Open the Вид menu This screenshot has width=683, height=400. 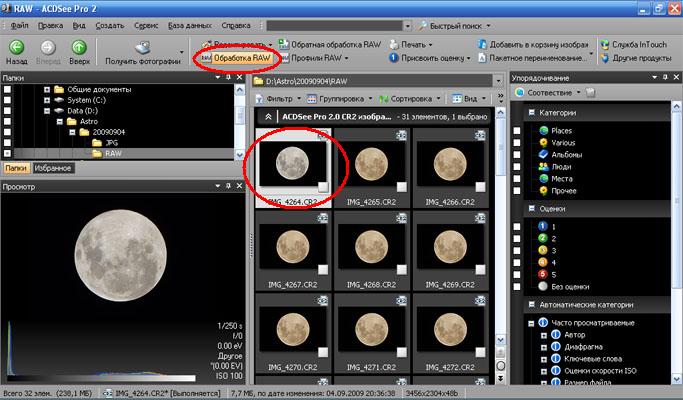pyautogui.click(x=79, y=26)
